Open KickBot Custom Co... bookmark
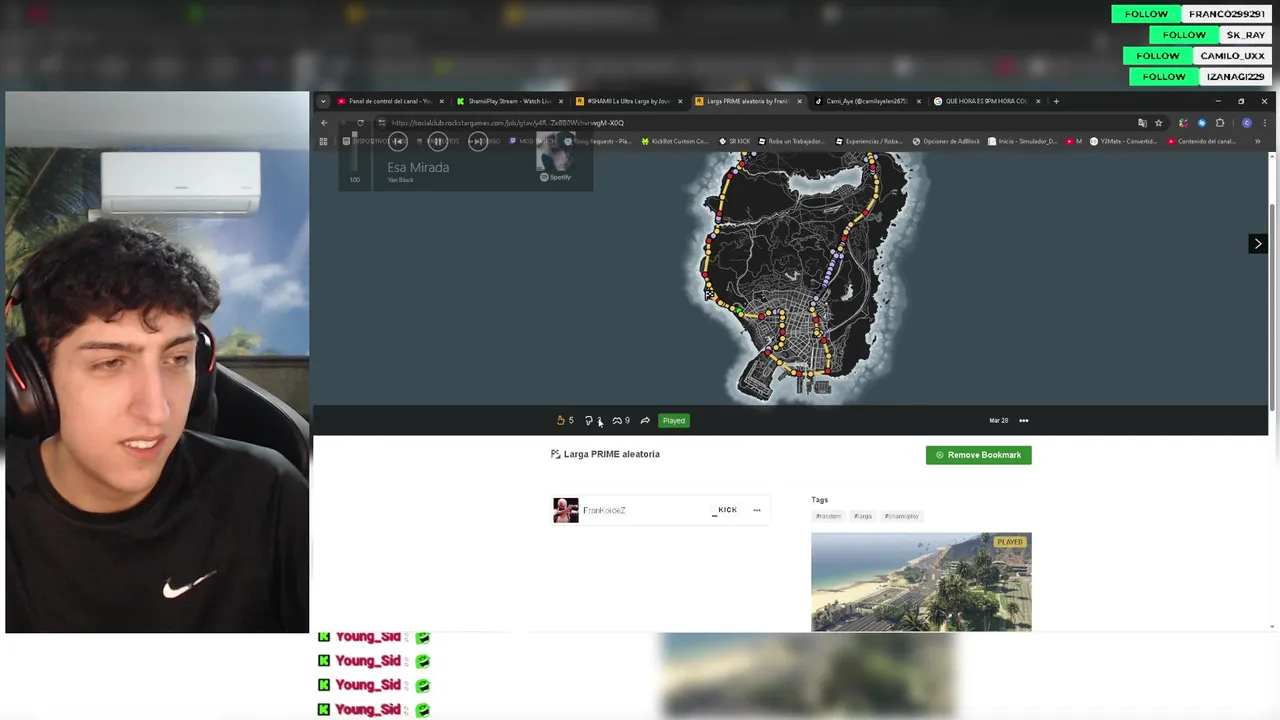 pyautogui.click(x=674, y=141)
